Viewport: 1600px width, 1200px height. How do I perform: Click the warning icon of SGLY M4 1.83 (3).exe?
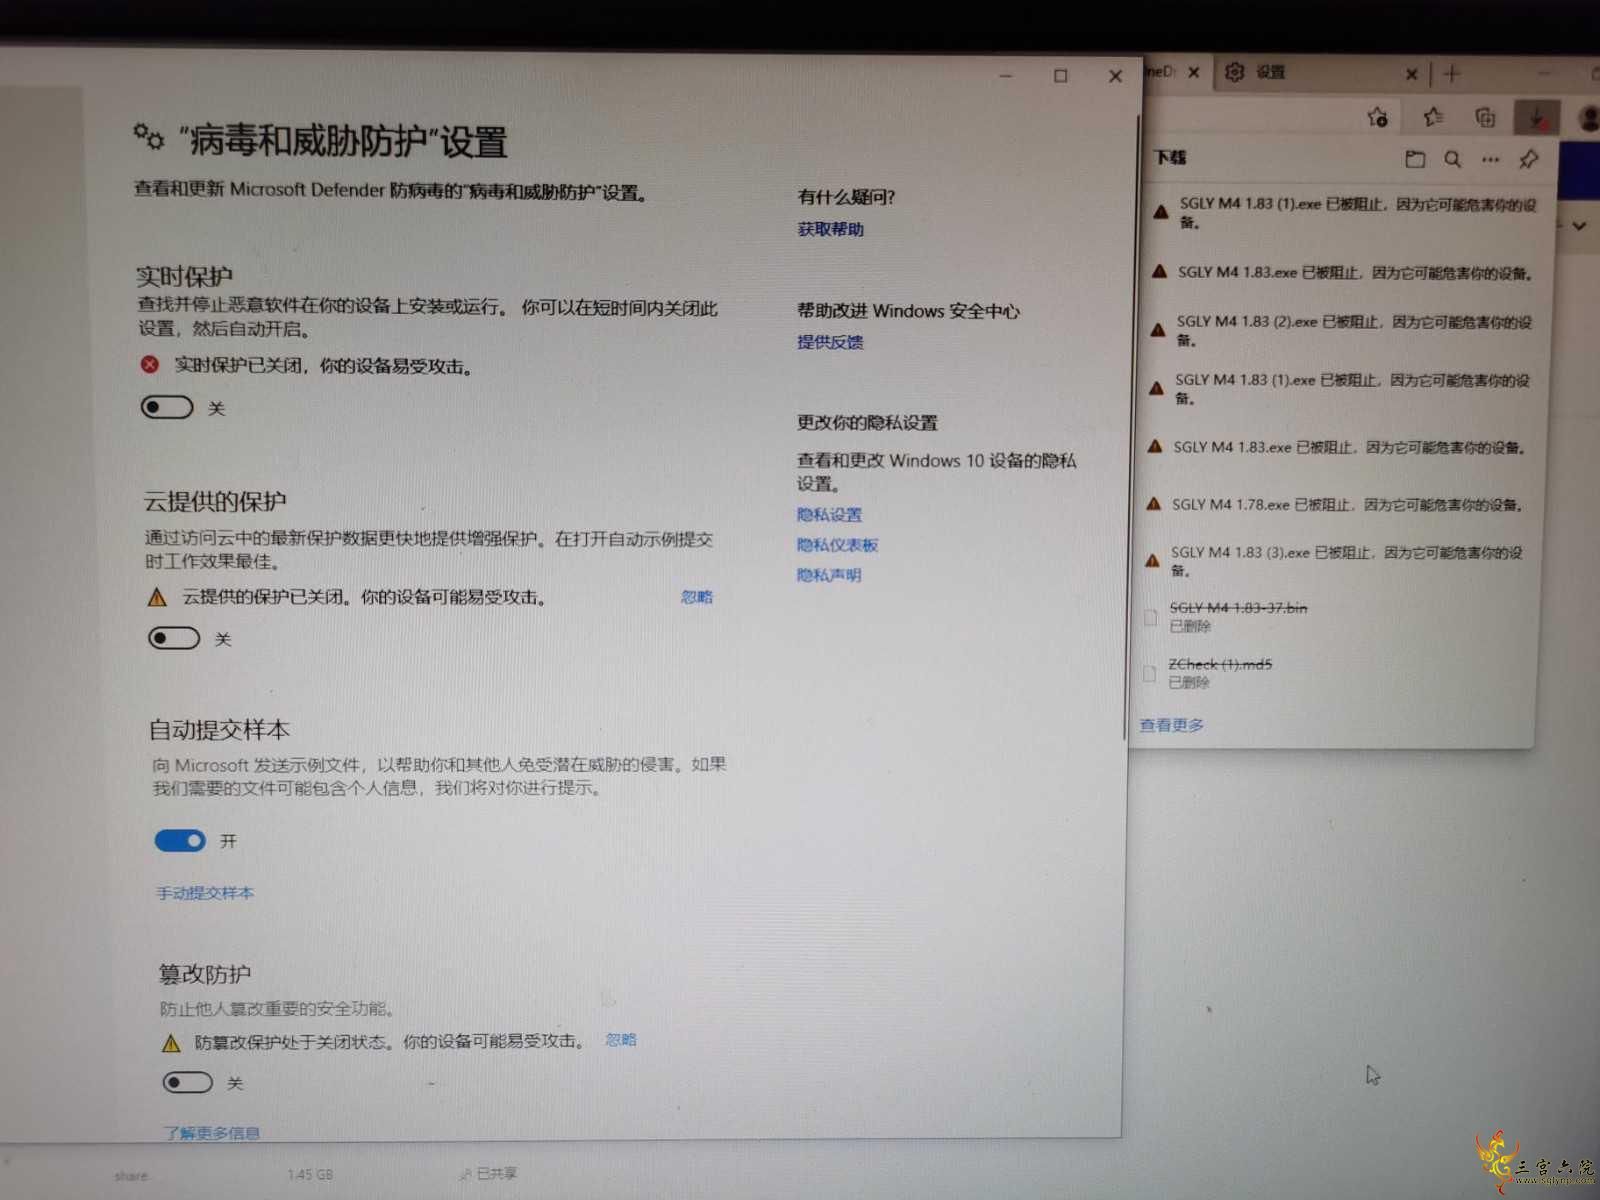click(x=1152, y=561)
